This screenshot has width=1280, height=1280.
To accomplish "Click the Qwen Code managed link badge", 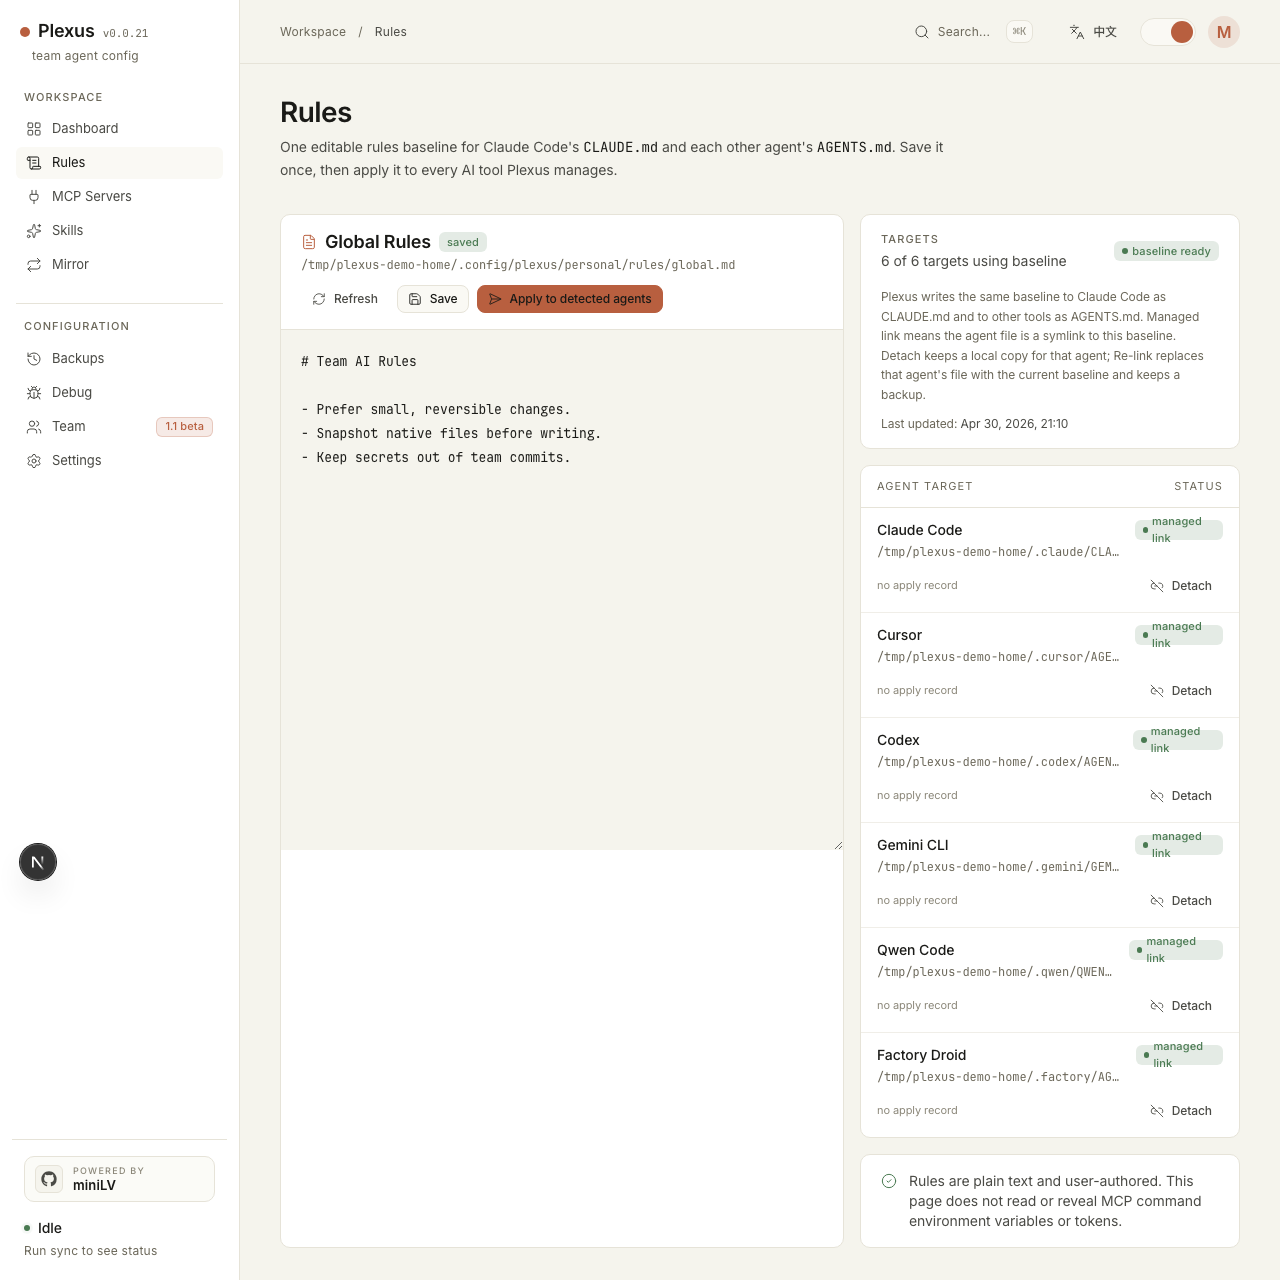I will (x=1176, y=950).
